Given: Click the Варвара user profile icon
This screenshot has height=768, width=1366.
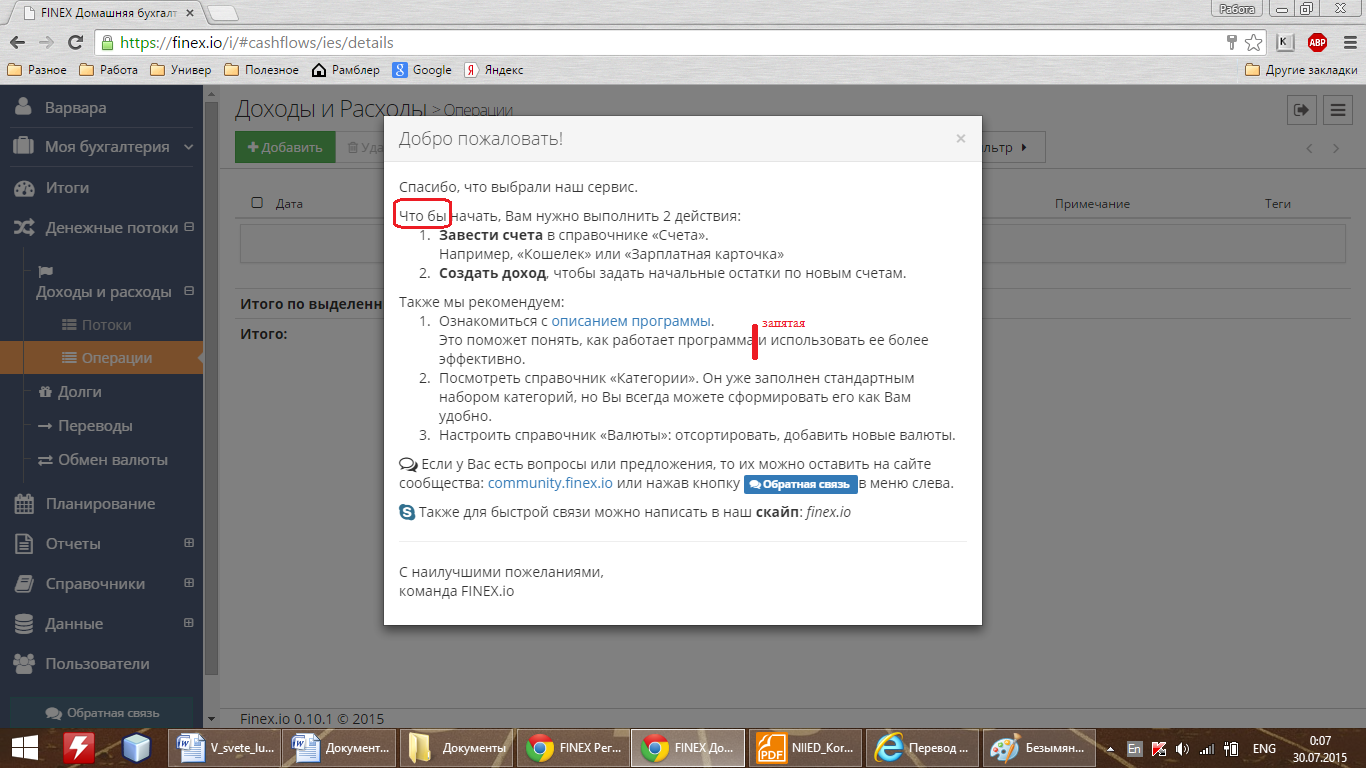Looking at the screenshot, I should coord(24,107).
